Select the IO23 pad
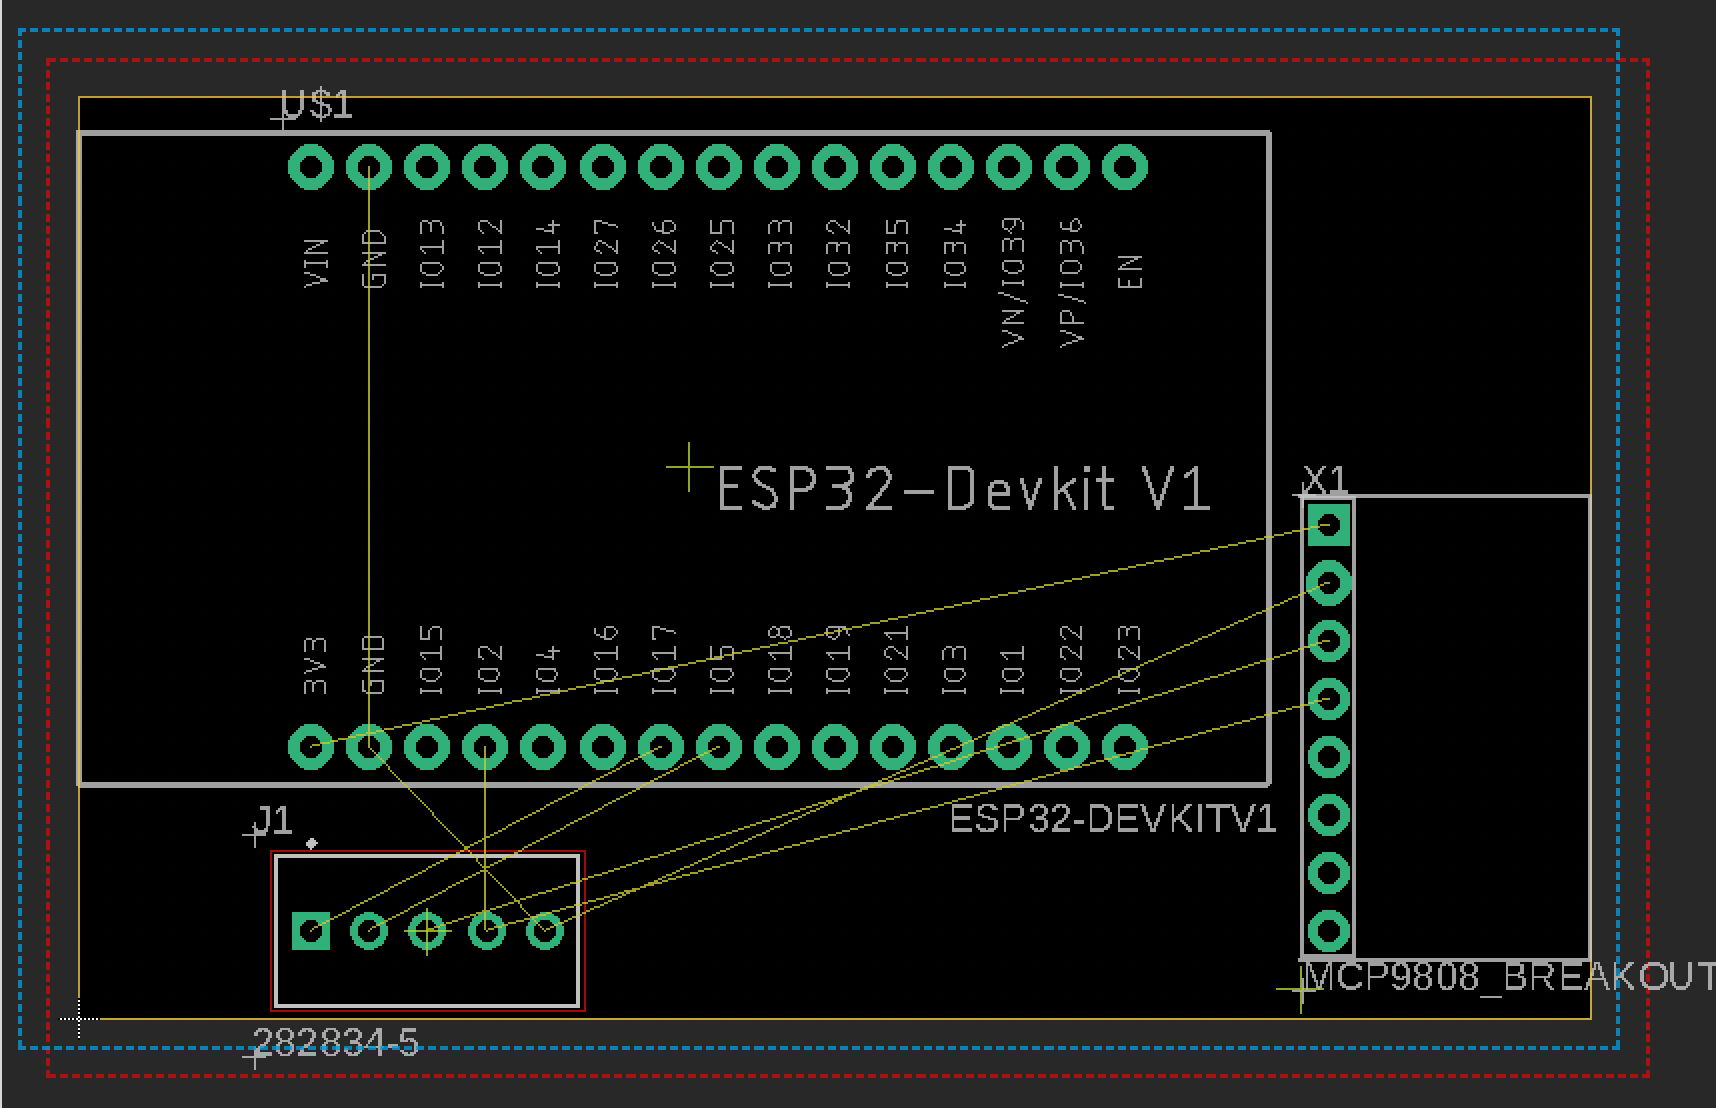 [x=1125, y=746]
